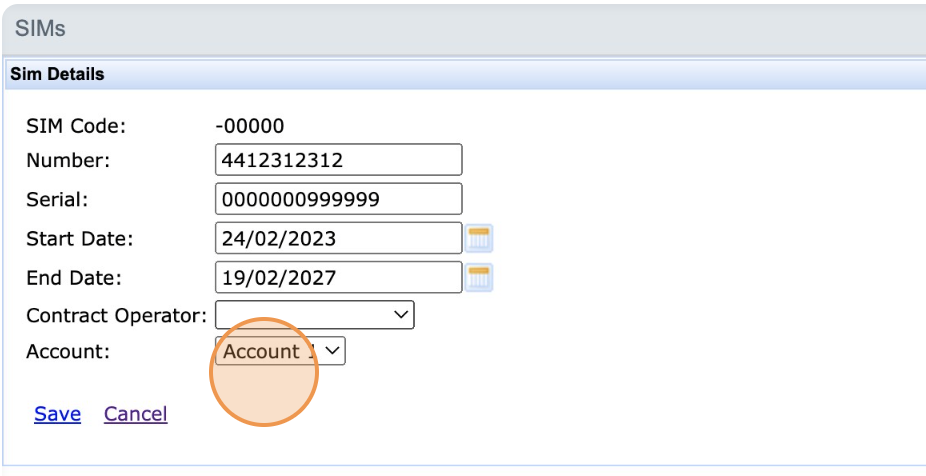Screen dimensions: 926x476
Task: Open the Start Date calendar picker
Action: [480, 238]
